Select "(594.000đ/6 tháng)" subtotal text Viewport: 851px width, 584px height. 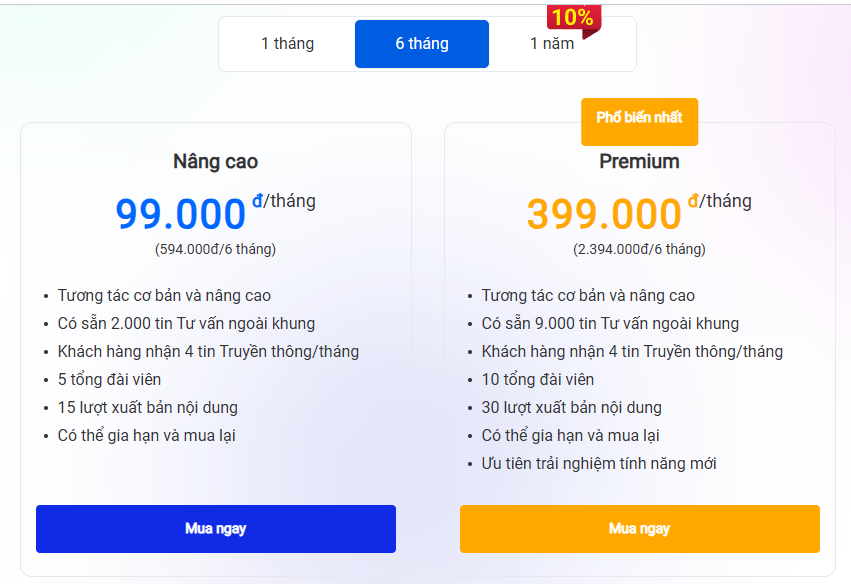tap(216, 249)
